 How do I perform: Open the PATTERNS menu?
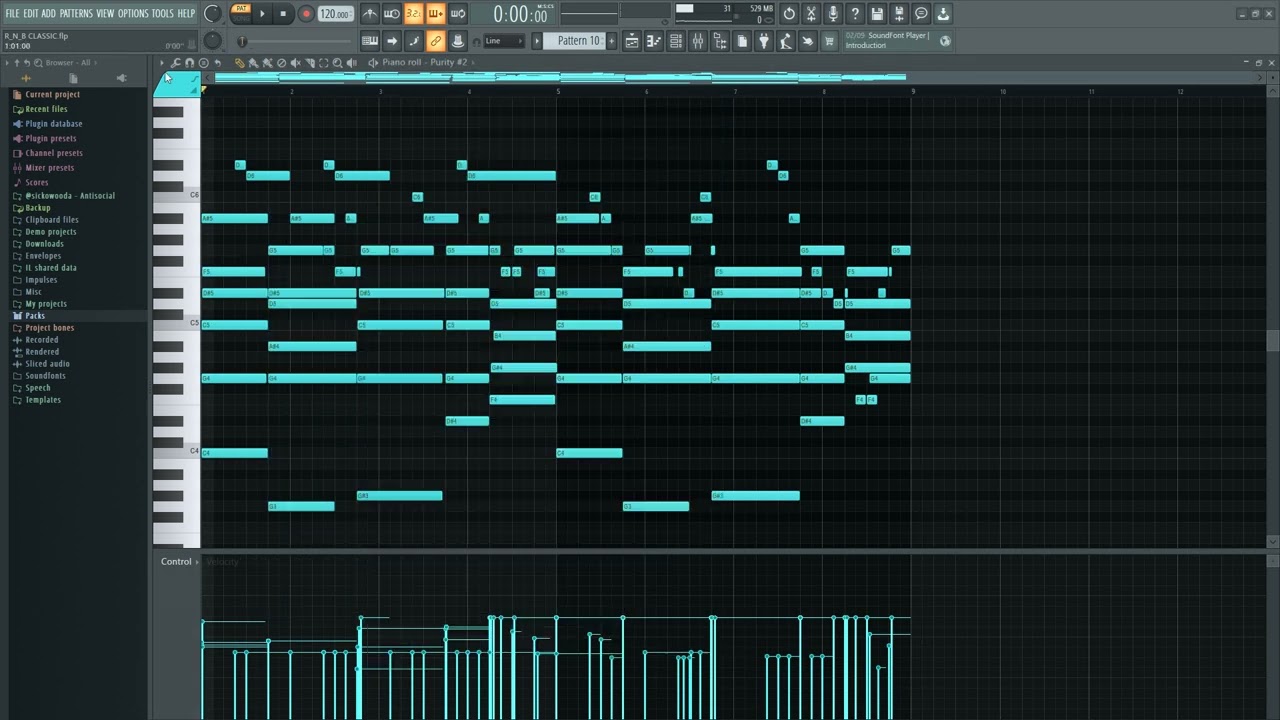76,13
